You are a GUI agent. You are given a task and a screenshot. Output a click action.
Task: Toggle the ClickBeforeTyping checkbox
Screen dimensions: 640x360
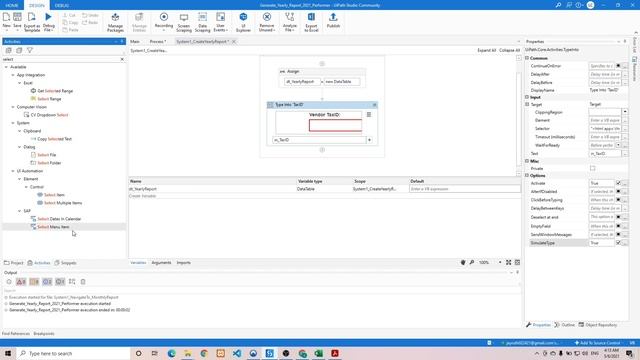(618, 200)
